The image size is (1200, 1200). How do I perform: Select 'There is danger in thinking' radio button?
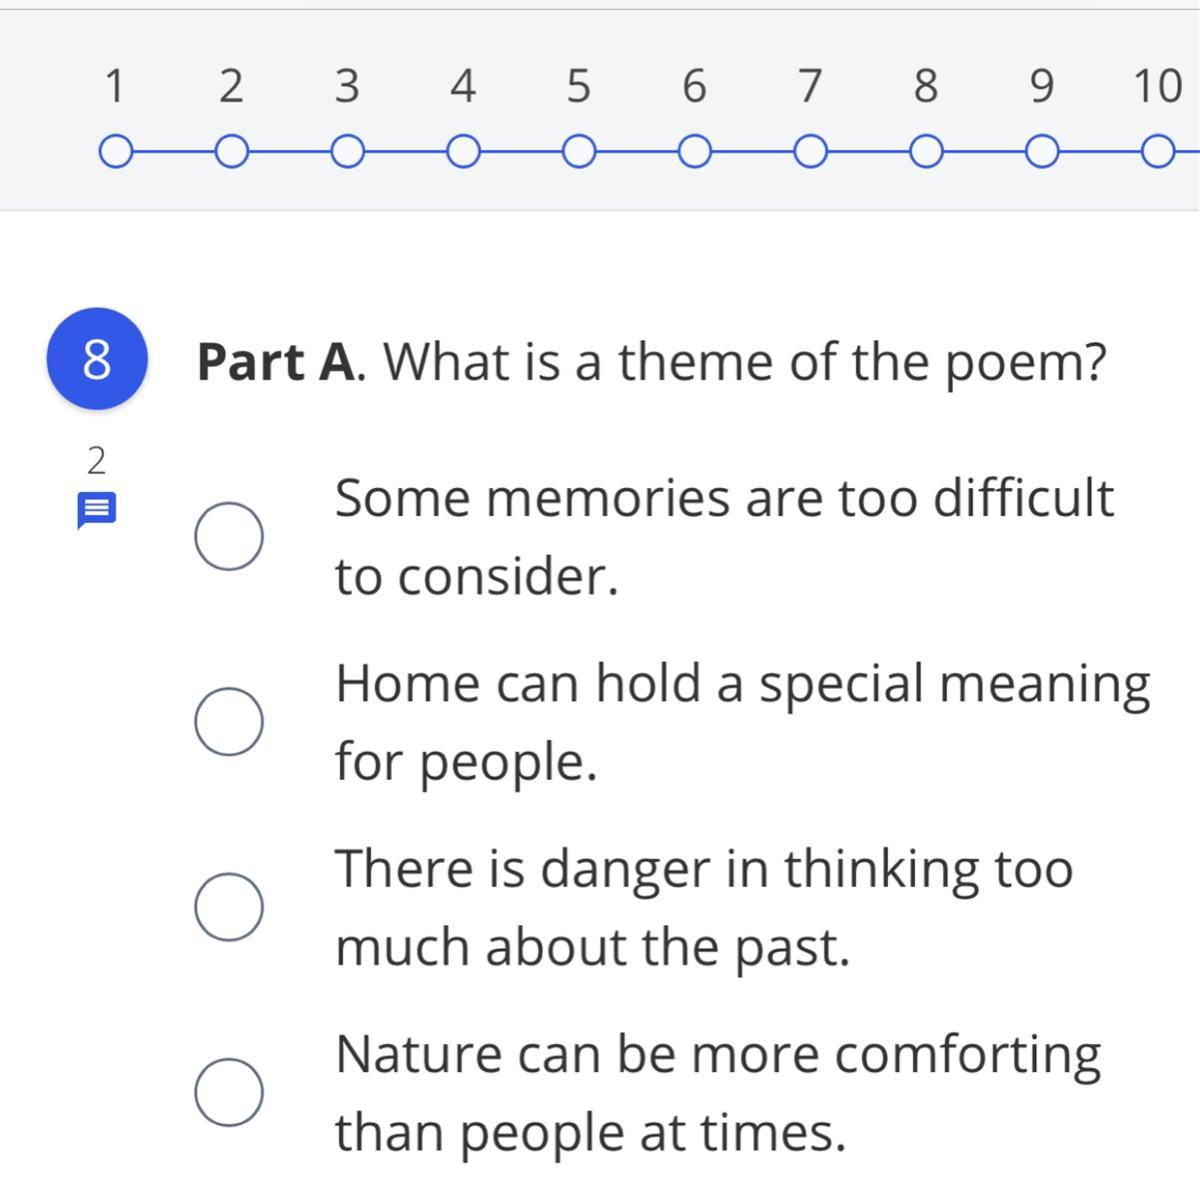coord(229,907)
